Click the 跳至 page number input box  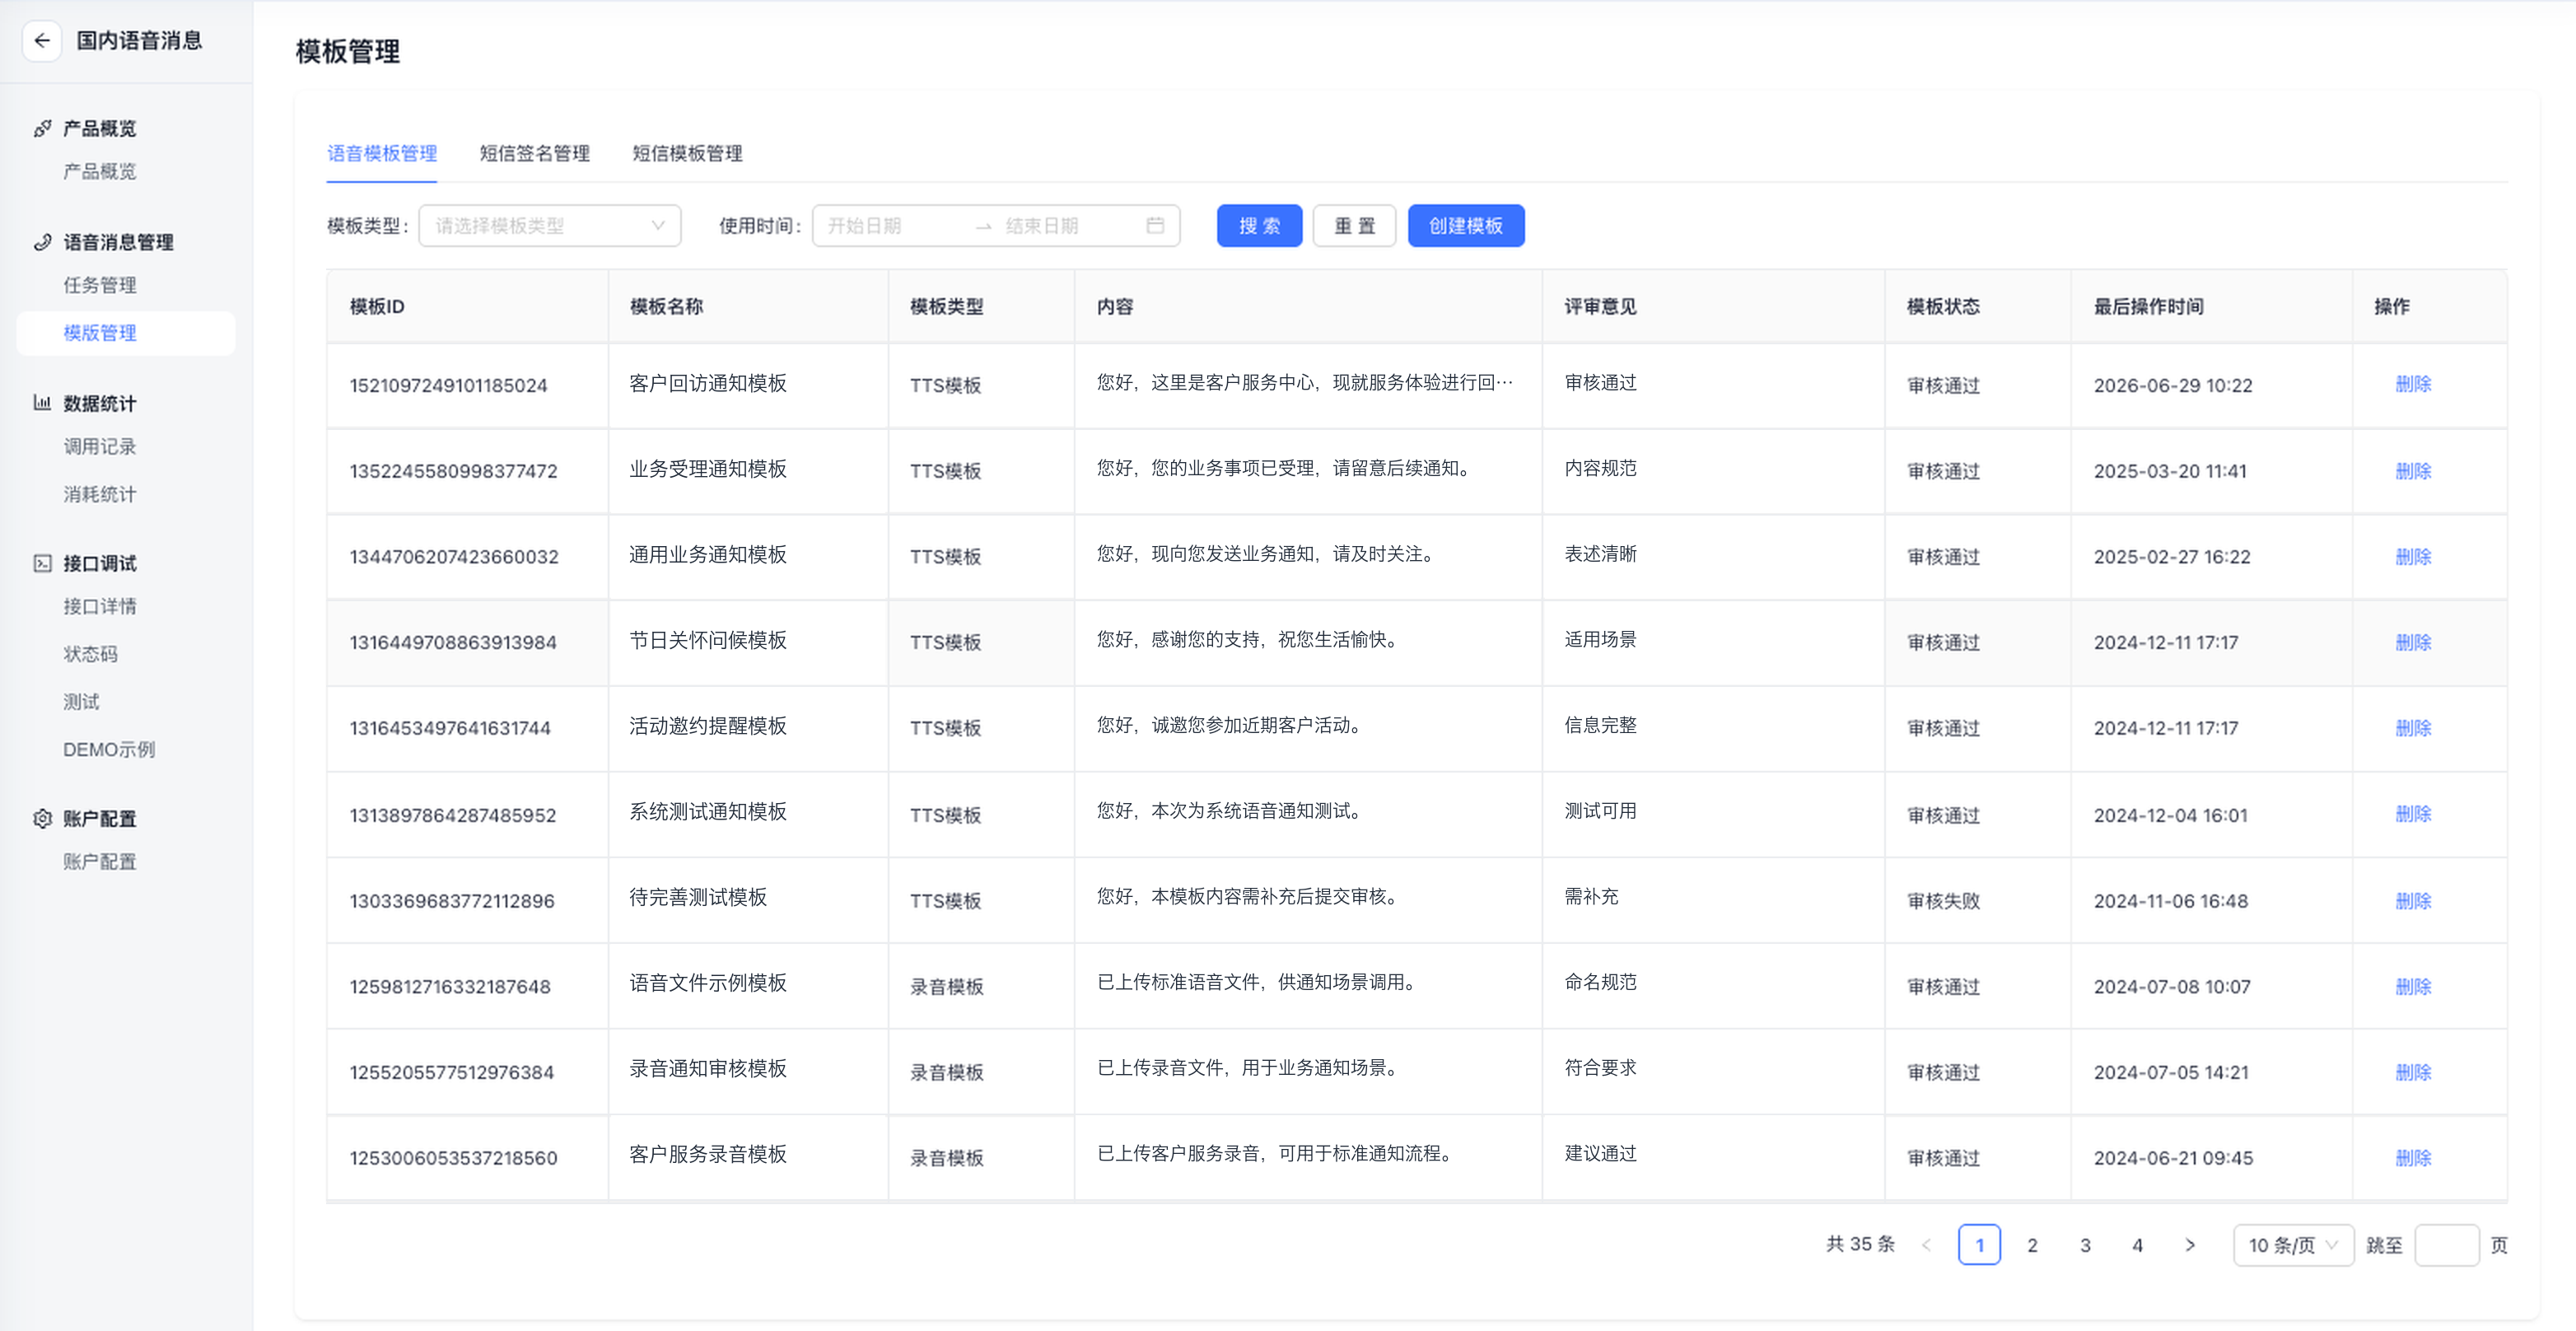point(2446,1245)
